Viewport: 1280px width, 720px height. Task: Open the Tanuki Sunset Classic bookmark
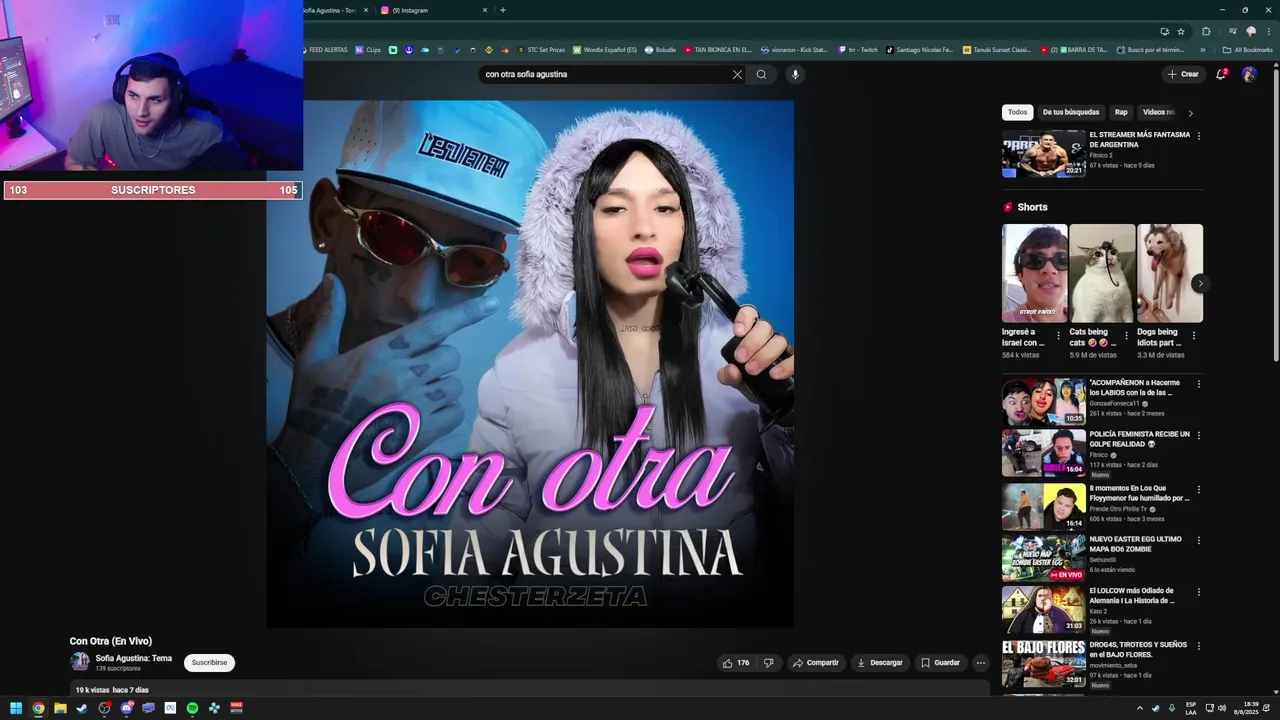pyautogui.click(x=996, y=50)
